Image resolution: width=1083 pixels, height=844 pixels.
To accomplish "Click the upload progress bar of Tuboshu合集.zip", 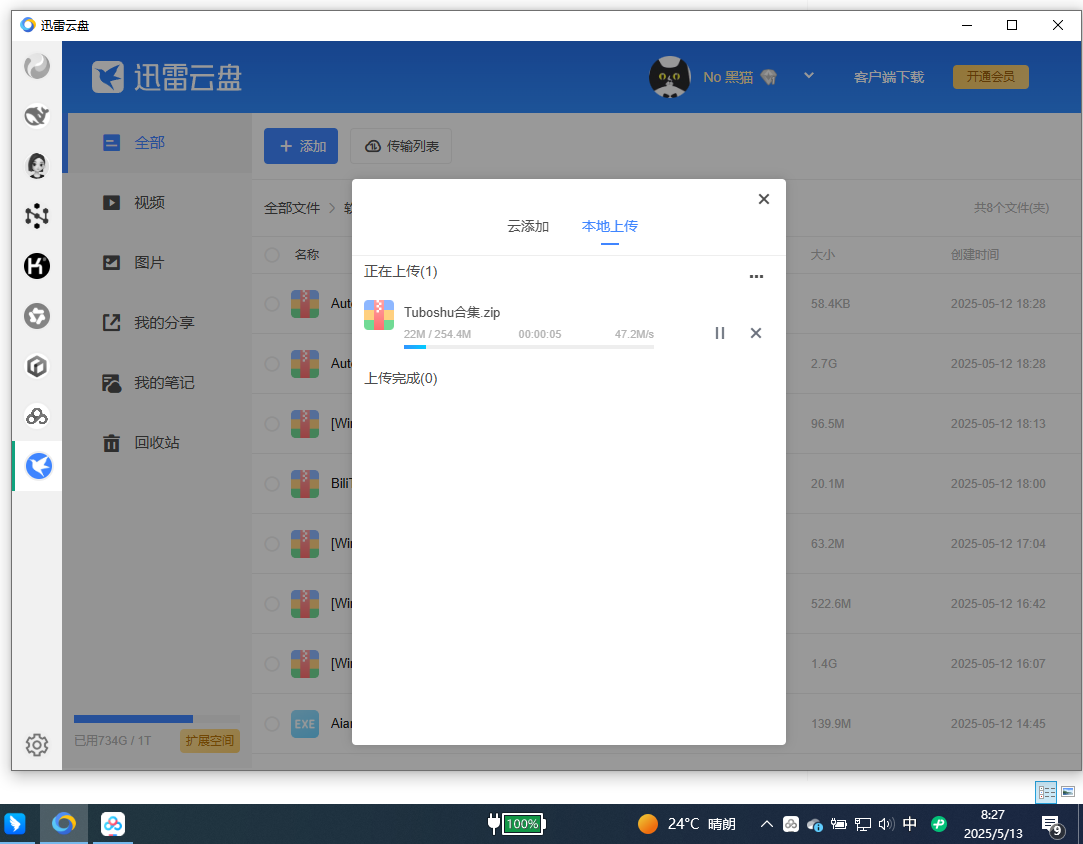I will click(528, 347).
